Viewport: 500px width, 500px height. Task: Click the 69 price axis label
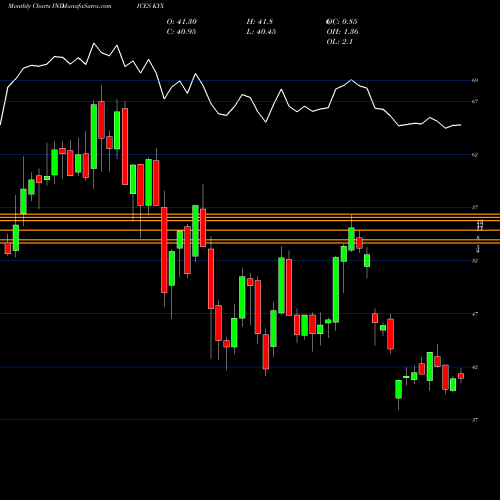coord(475,80)
